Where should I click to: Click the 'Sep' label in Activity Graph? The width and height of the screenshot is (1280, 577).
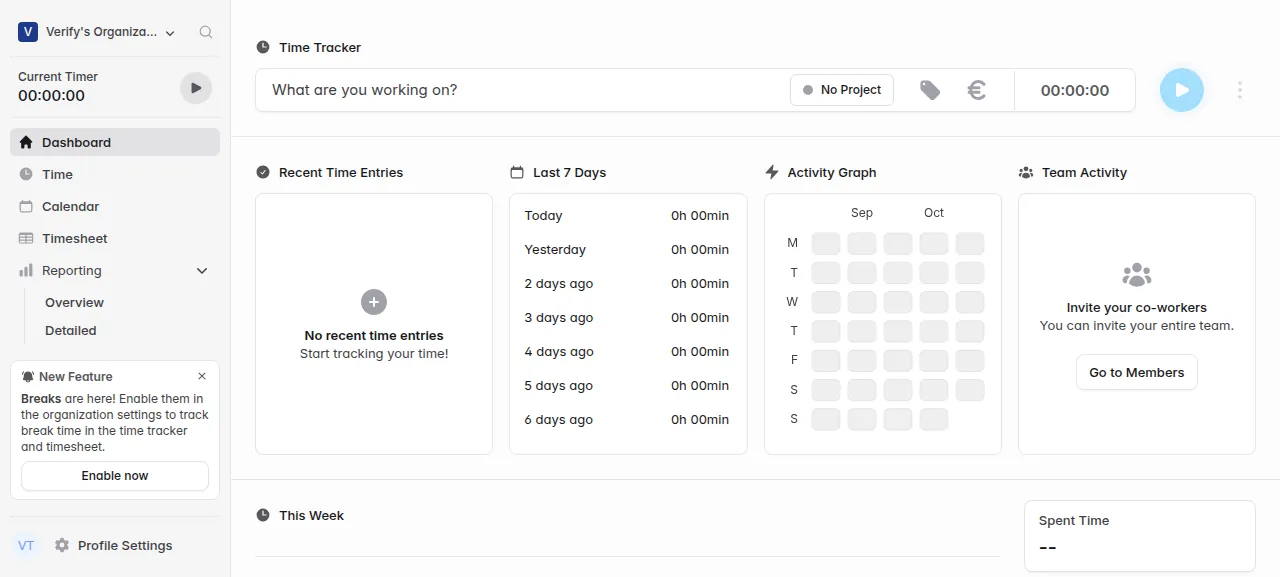[x=862, y=213]
